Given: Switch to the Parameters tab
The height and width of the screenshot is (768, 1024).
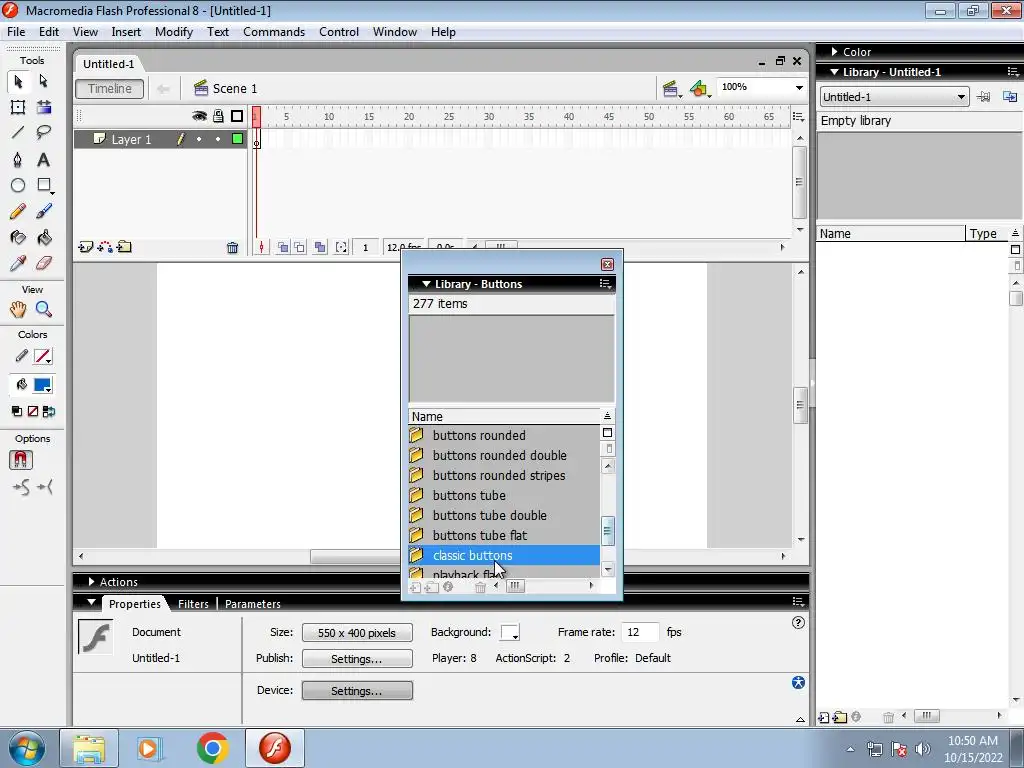Looking at the screenshot, I should coord(253,604).
